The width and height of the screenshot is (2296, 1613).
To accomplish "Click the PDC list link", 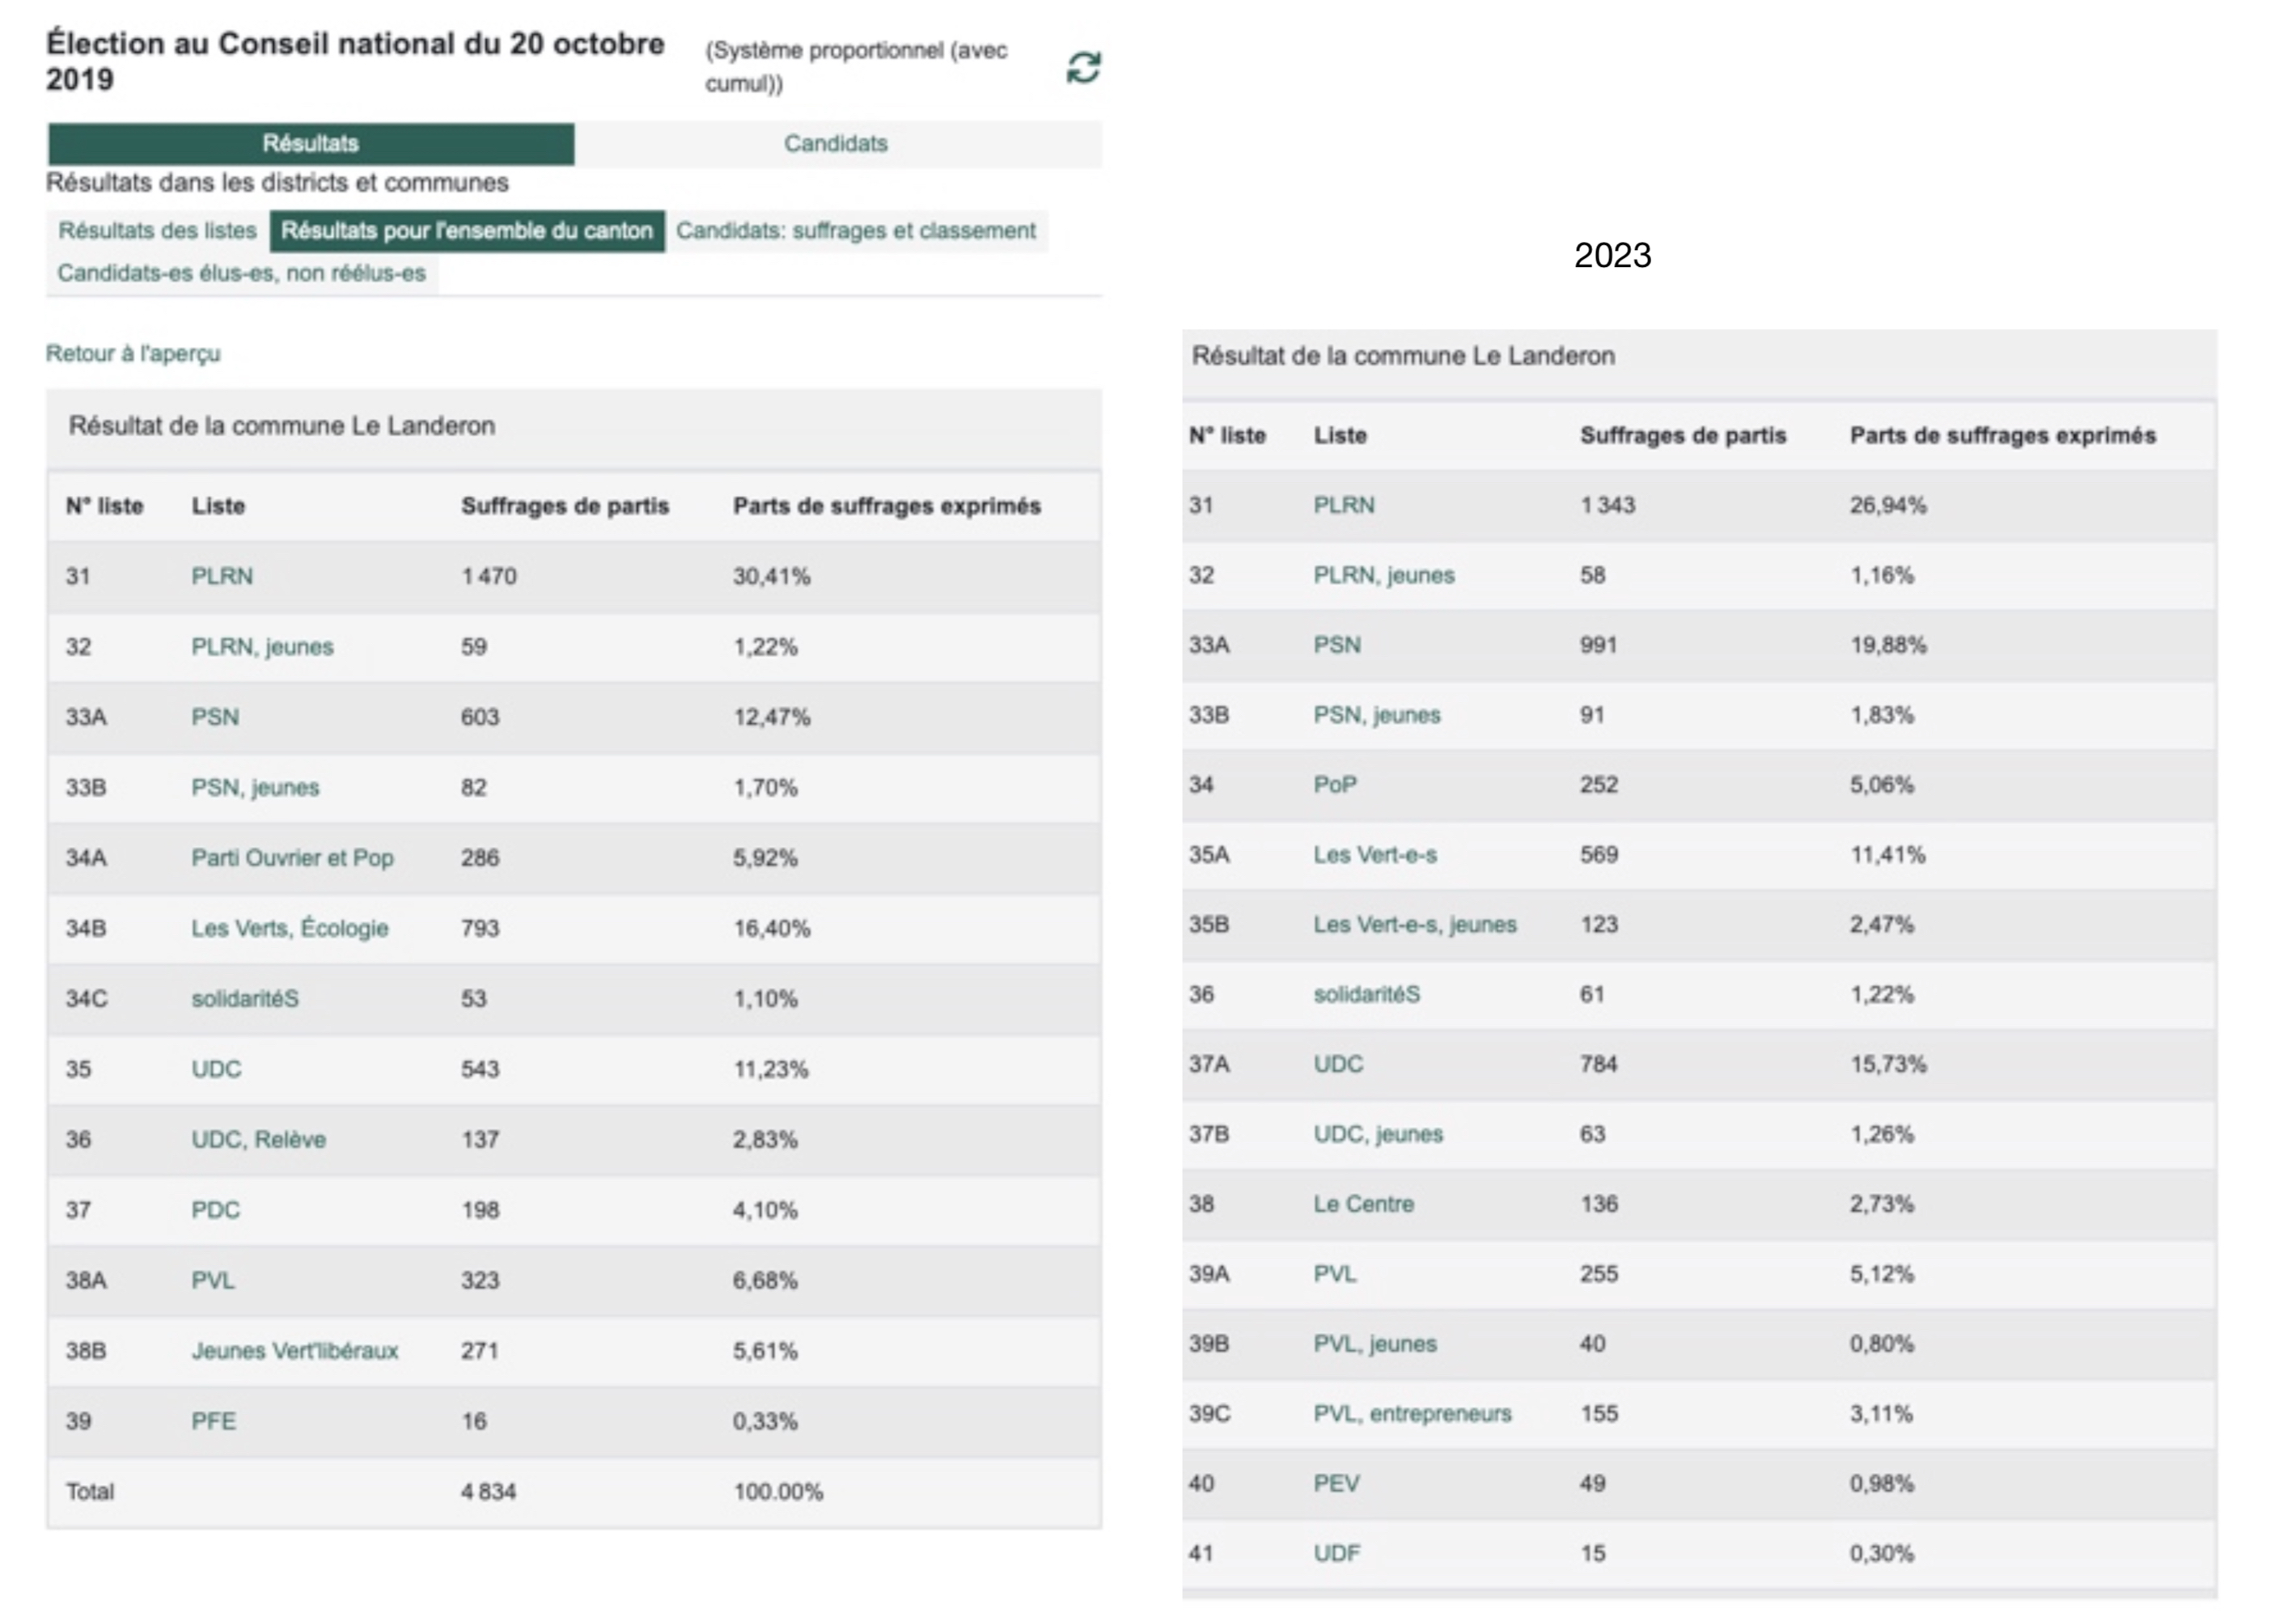I will tap(215, 1210).
